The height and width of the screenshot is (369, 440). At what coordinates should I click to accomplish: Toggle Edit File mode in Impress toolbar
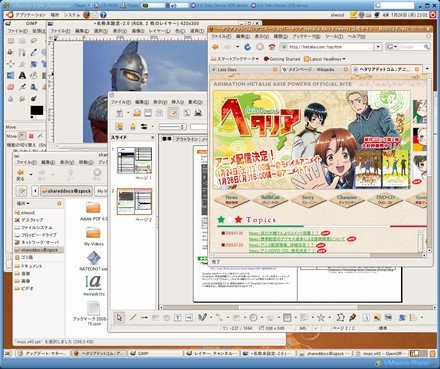point(173,113)
